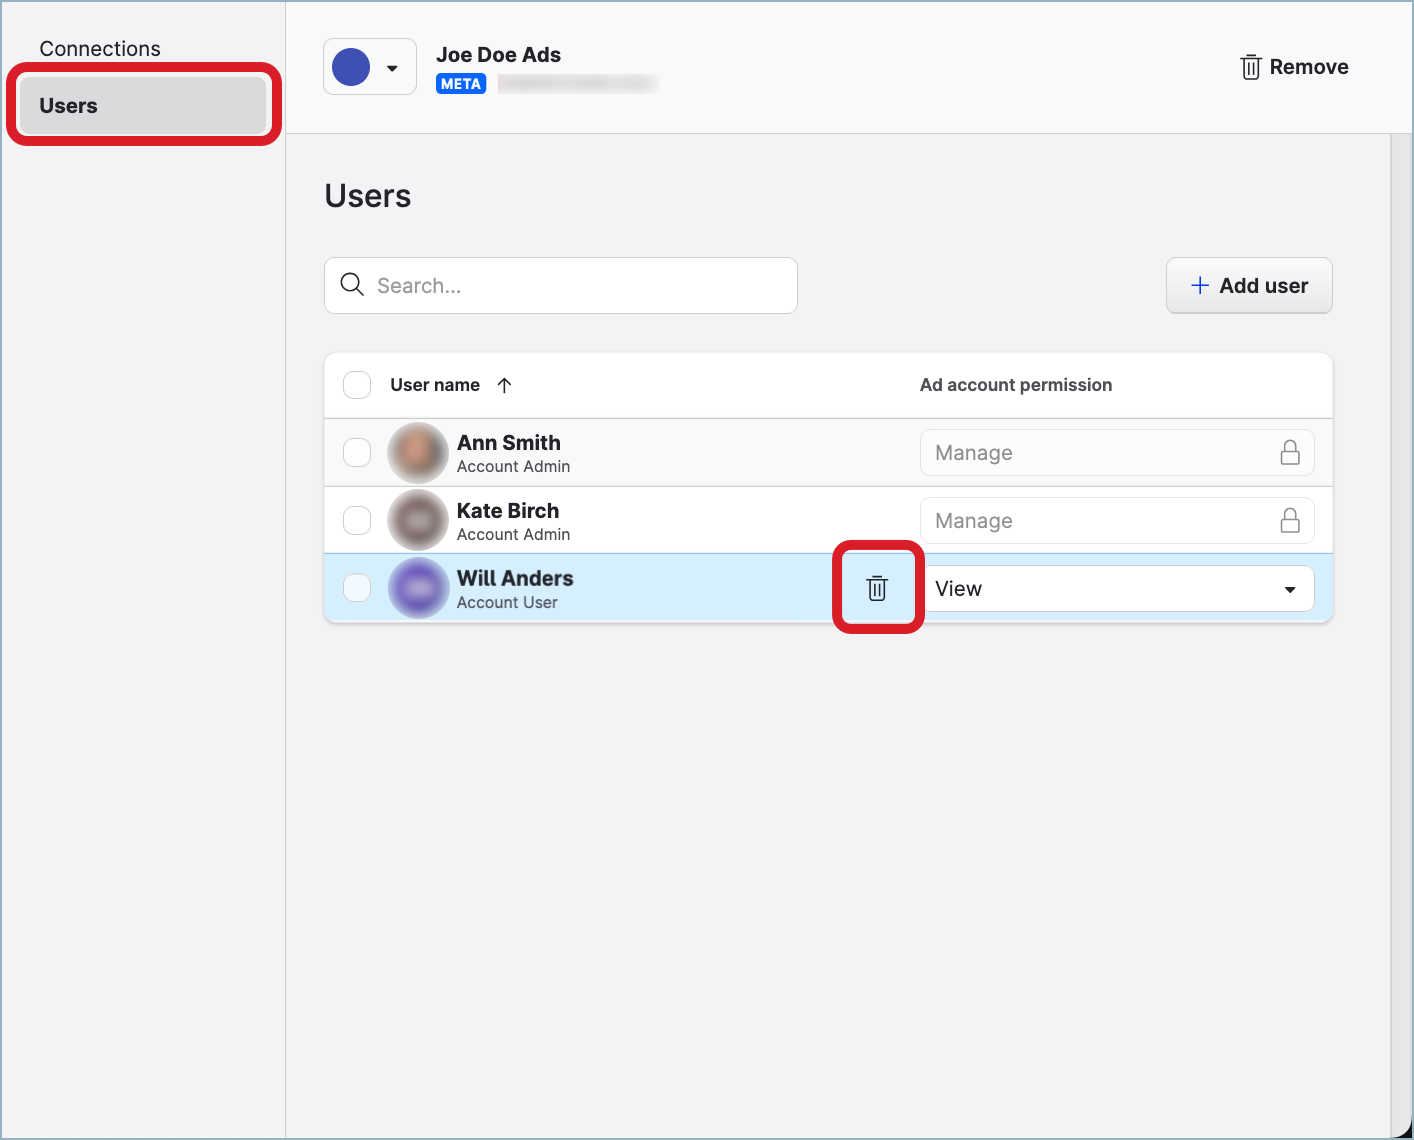Click the plus icon in Add user
The width and height of the screenshot is (1414, 1140).
pyautogui.click(x=1198, y=285)
